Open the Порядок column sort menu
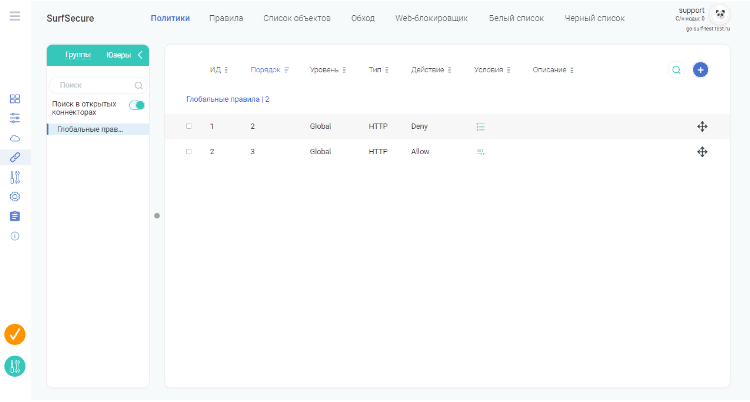 (x=287, y=70)
